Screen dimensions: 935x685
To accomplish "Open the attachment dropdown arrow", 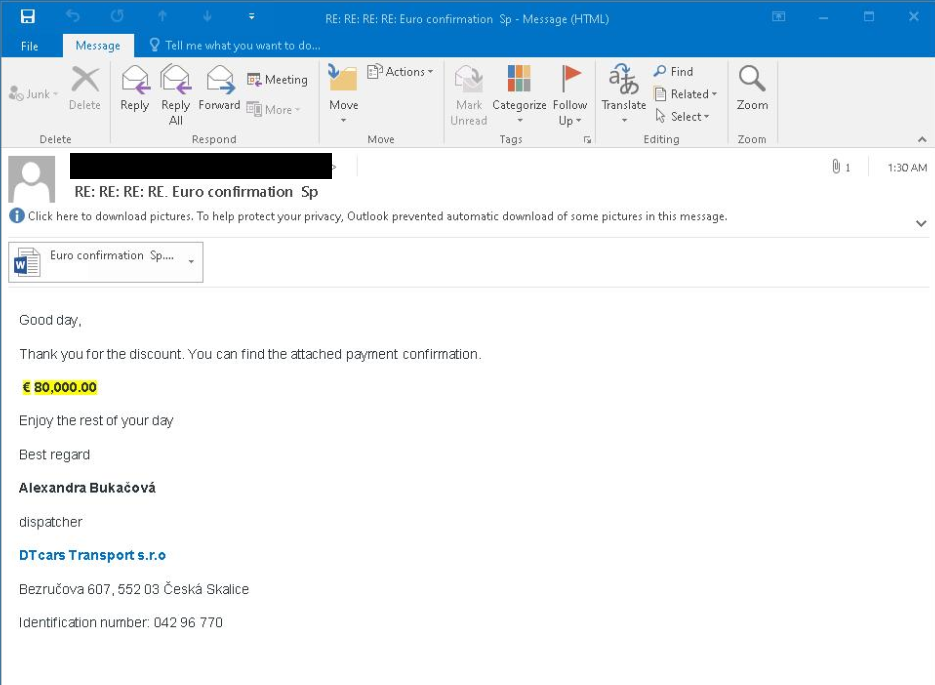I will coord(191,262).
